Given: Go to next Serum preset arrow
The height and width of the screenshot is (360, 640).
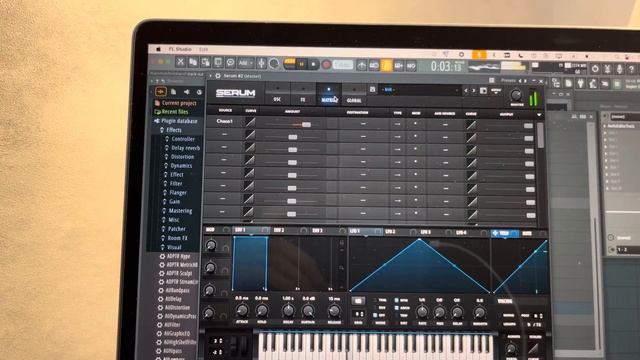Looking at the screenshot, I should pyautogui.click(x=474, y=91).
